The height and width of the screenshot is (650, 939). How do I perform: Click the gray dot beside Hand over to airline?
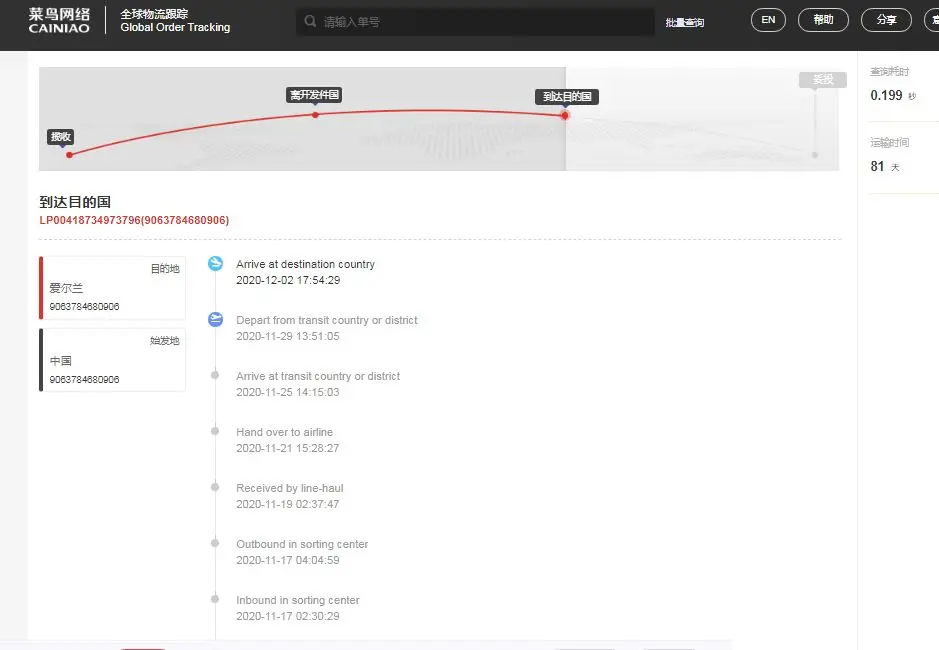pyautogui.click(x=215, y=431)
